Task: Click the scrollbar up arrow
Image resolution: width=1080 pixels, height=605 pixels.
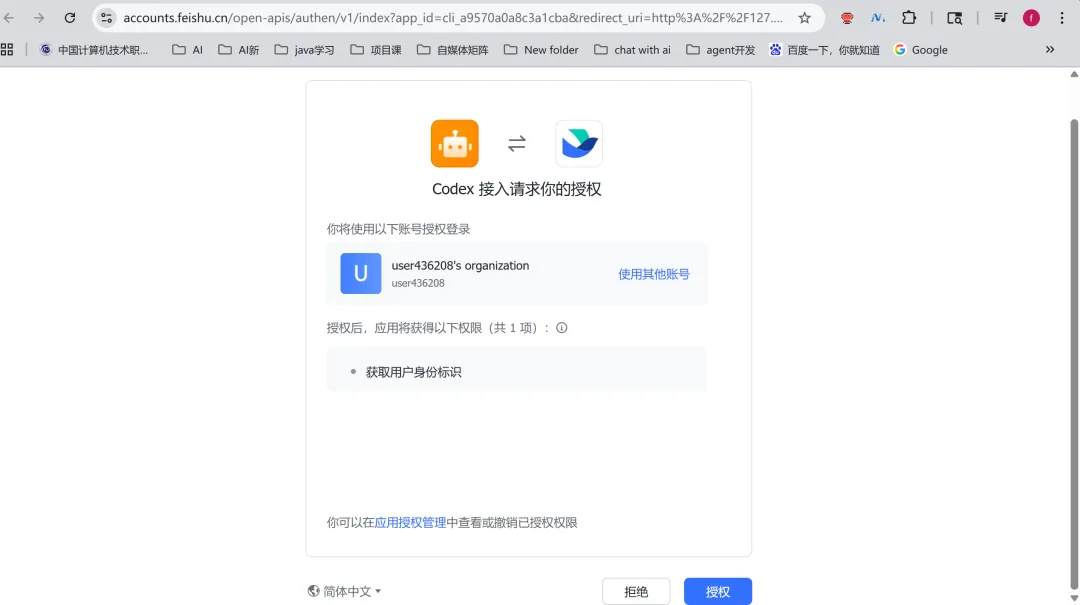Action: [x=1074, y=74]
